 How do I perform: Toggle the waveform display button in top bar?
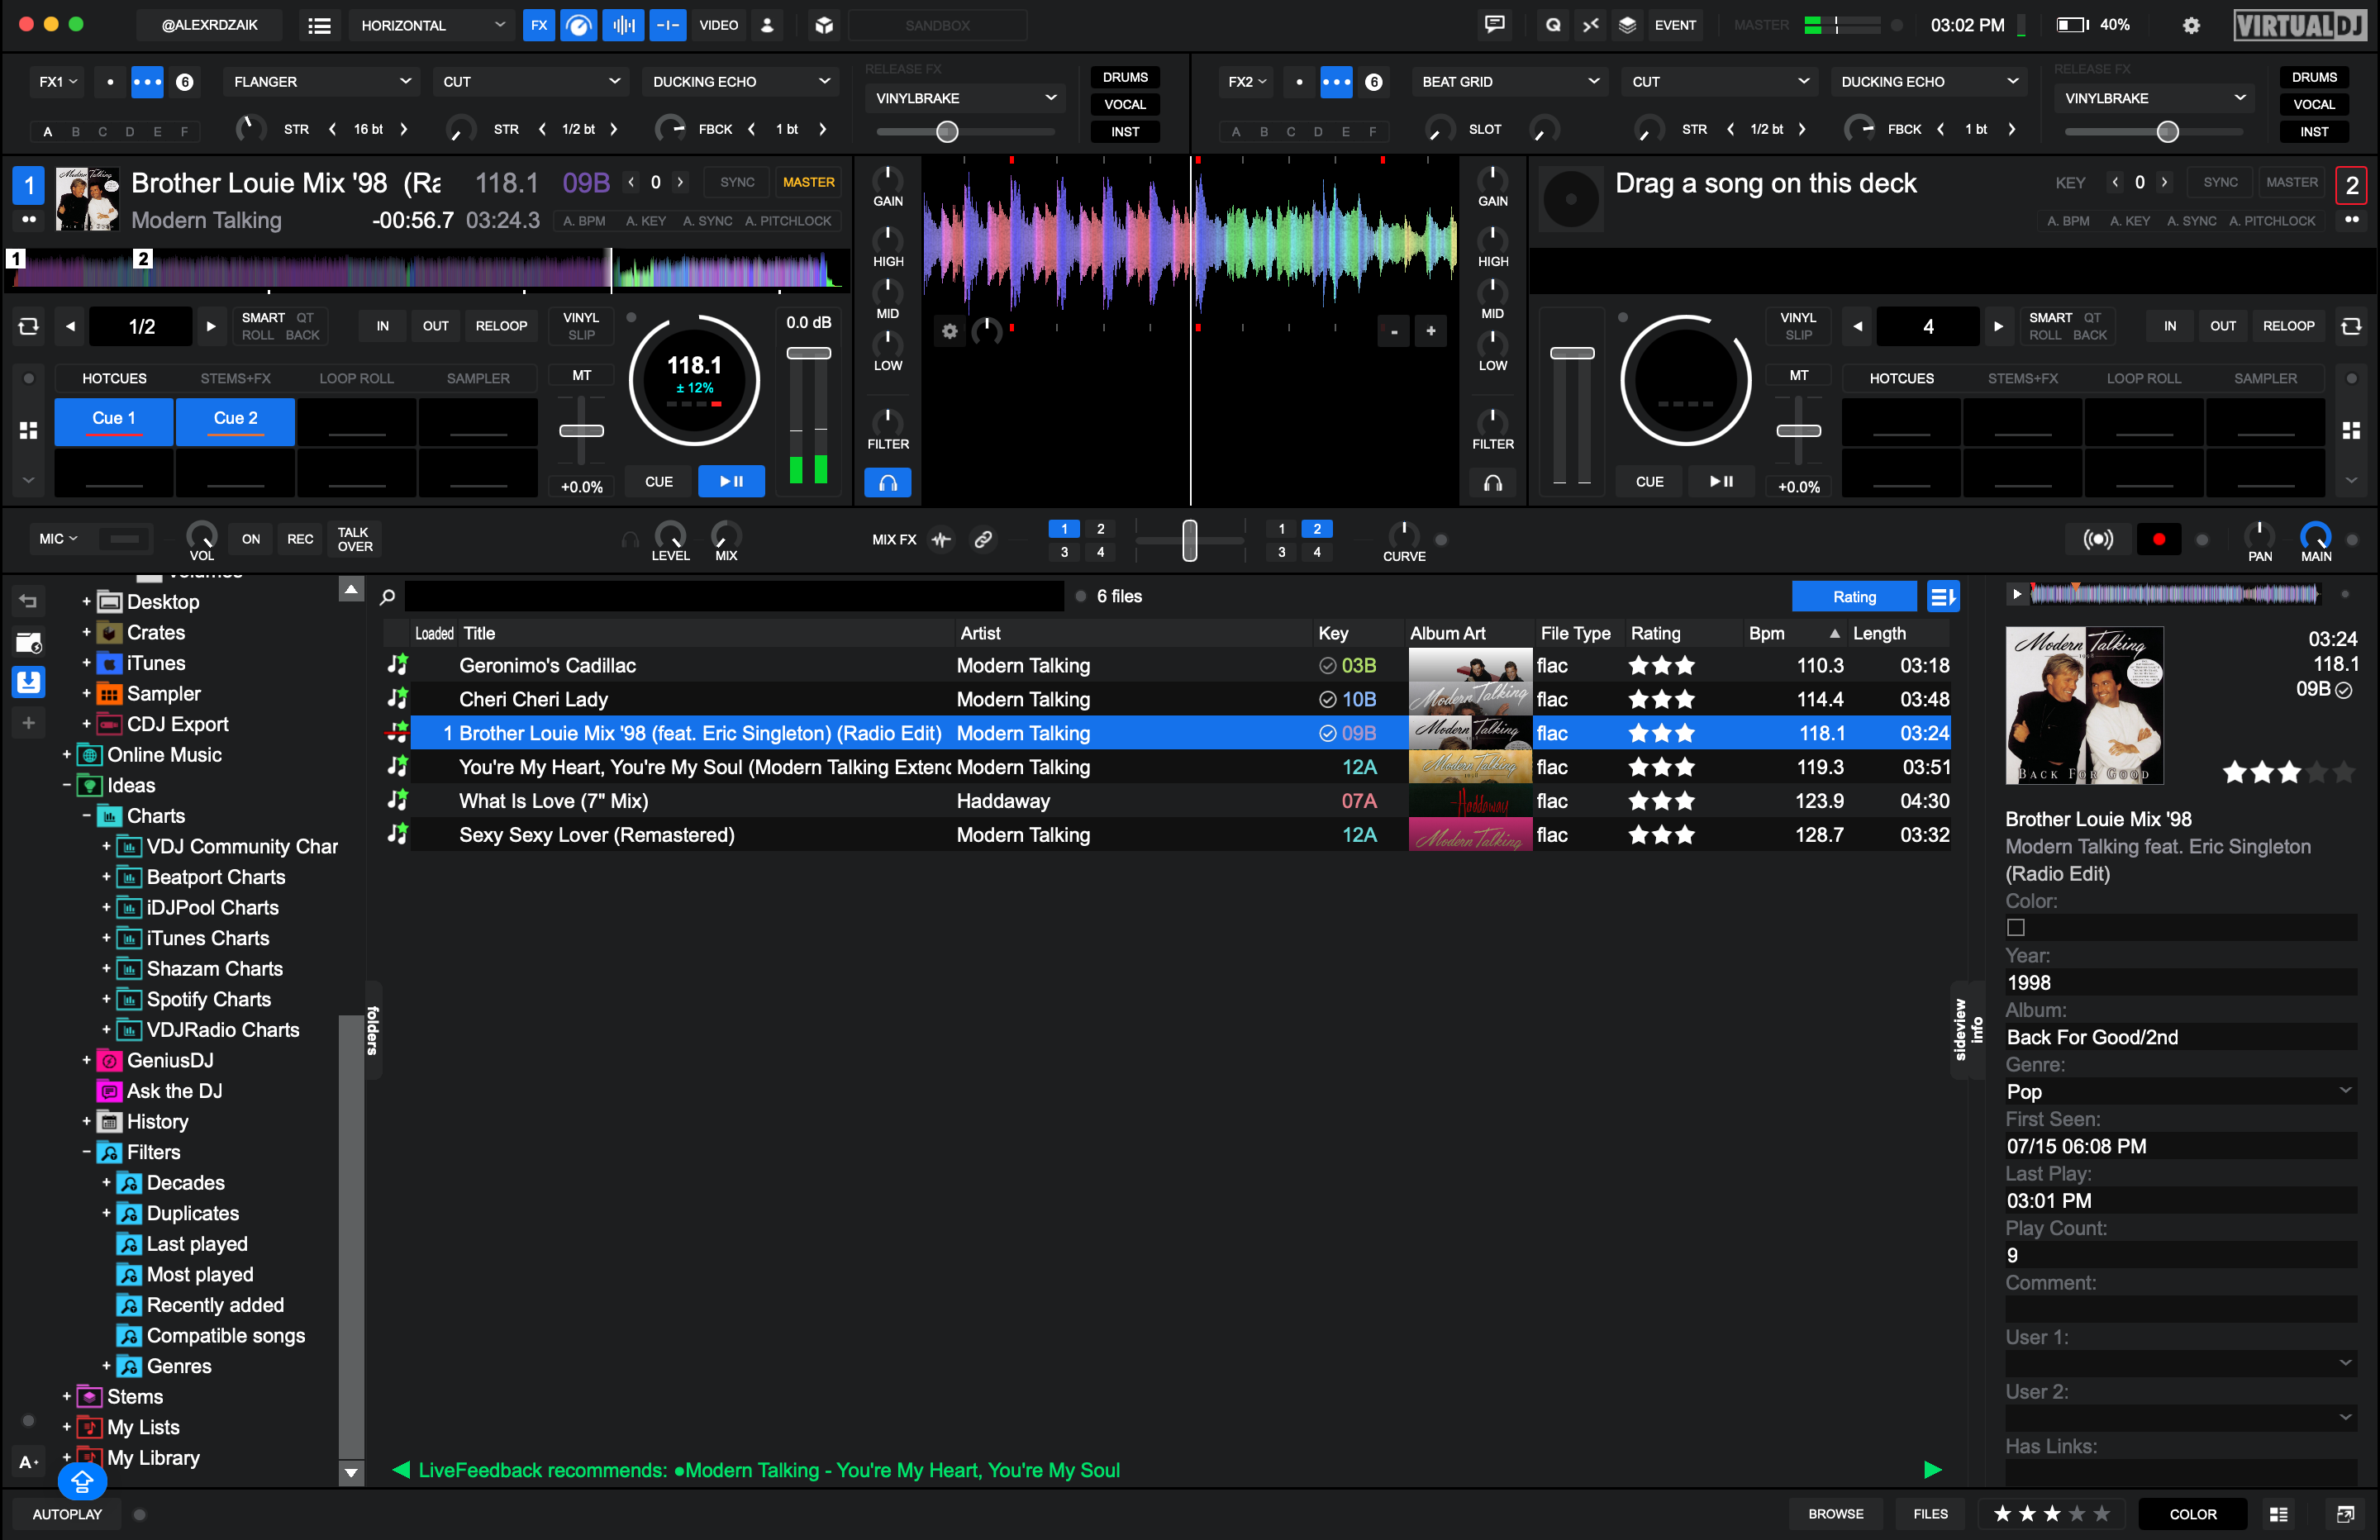click(x=623, y=25)
